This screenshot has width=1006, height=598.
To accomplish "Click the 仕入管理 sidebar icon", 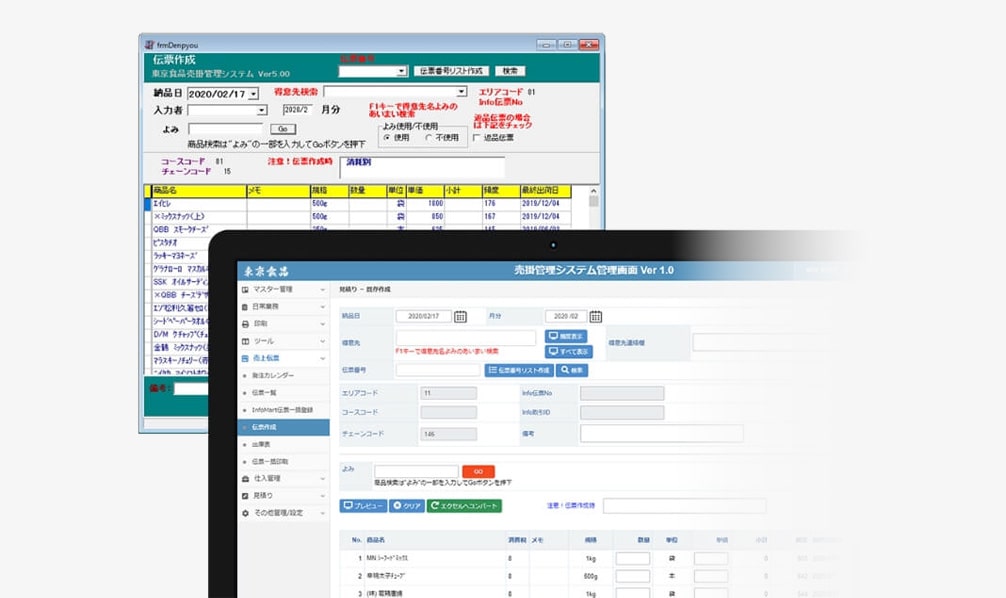I will coord(246,479).
